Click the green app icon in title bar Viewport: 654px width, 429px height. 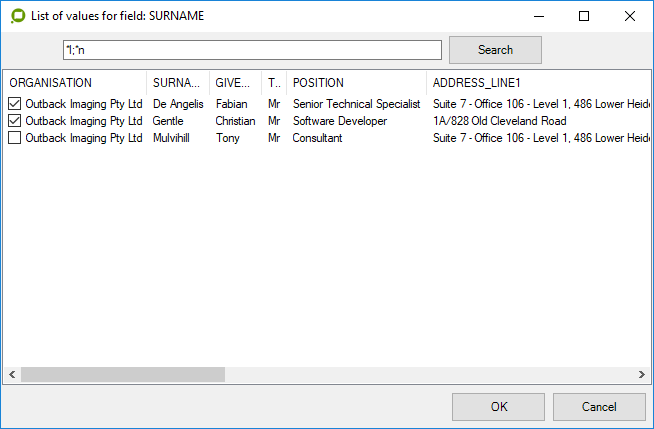click(16, 16)
